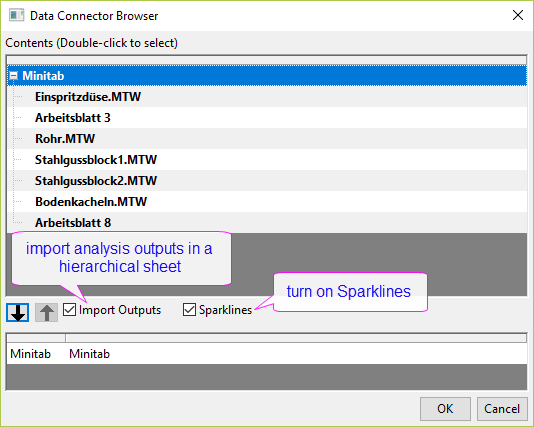Click the Data Connector Browser title icon
Image resolution: width=534 pixels, height=427 pixels.
point(16,16)
